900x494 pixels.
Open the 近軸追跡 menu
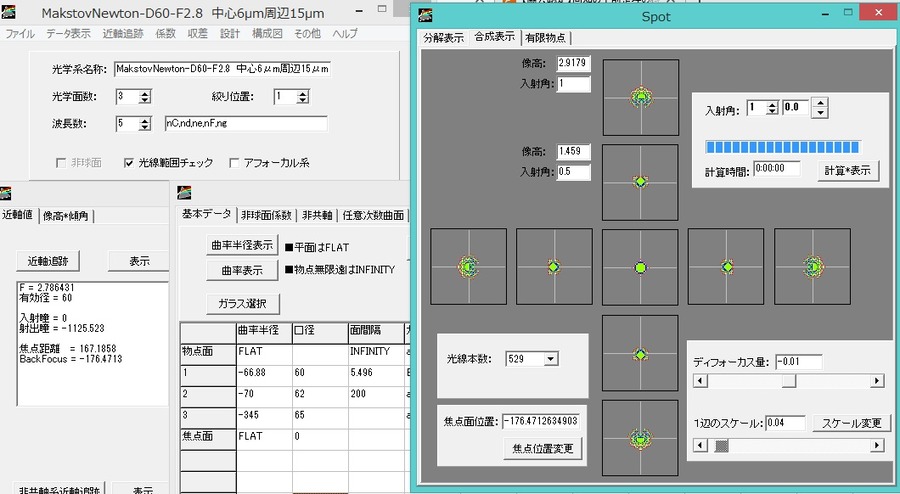(123, 34)
